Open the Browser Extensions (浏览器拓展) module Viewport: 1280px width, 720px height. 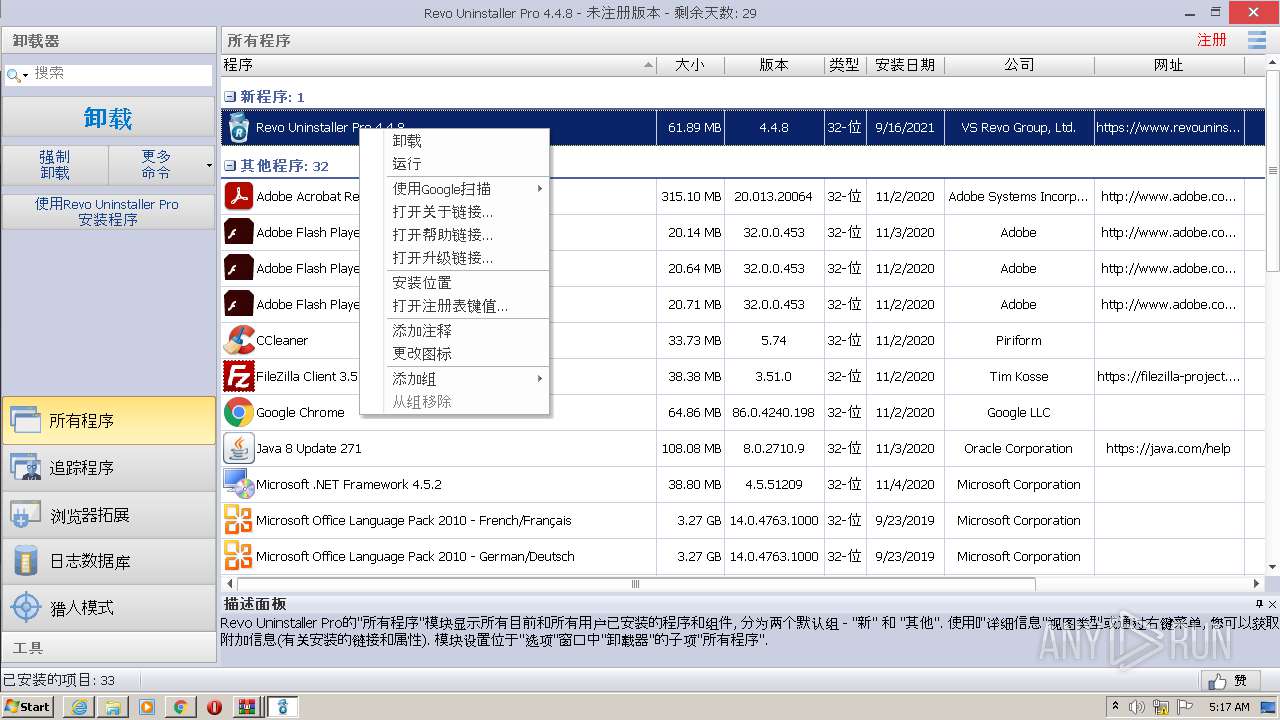(x=108, y=515)
